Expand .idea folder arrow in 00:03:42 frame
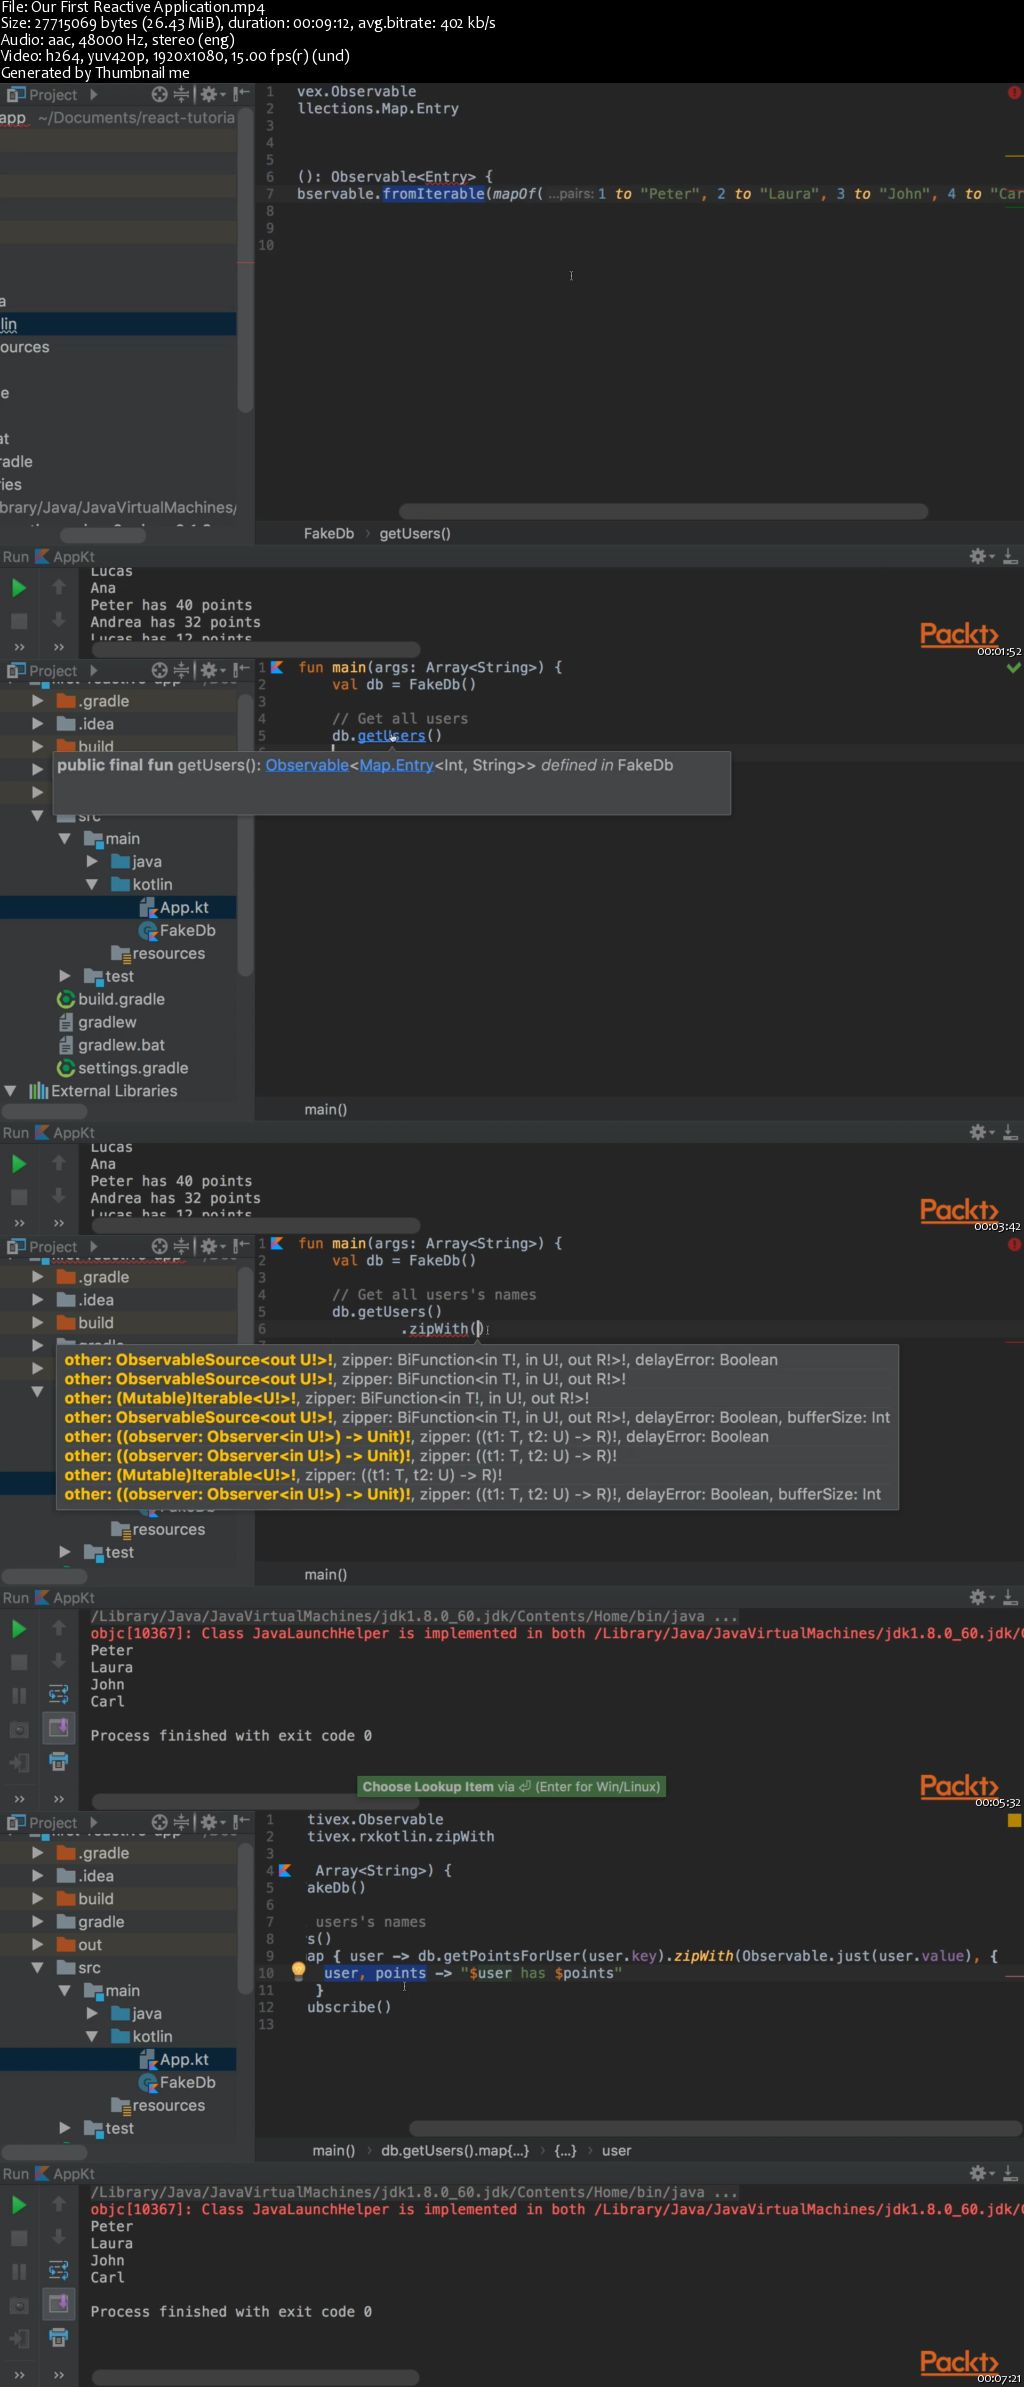Viewport: 1024px width, 2387px height. [38, 723]
